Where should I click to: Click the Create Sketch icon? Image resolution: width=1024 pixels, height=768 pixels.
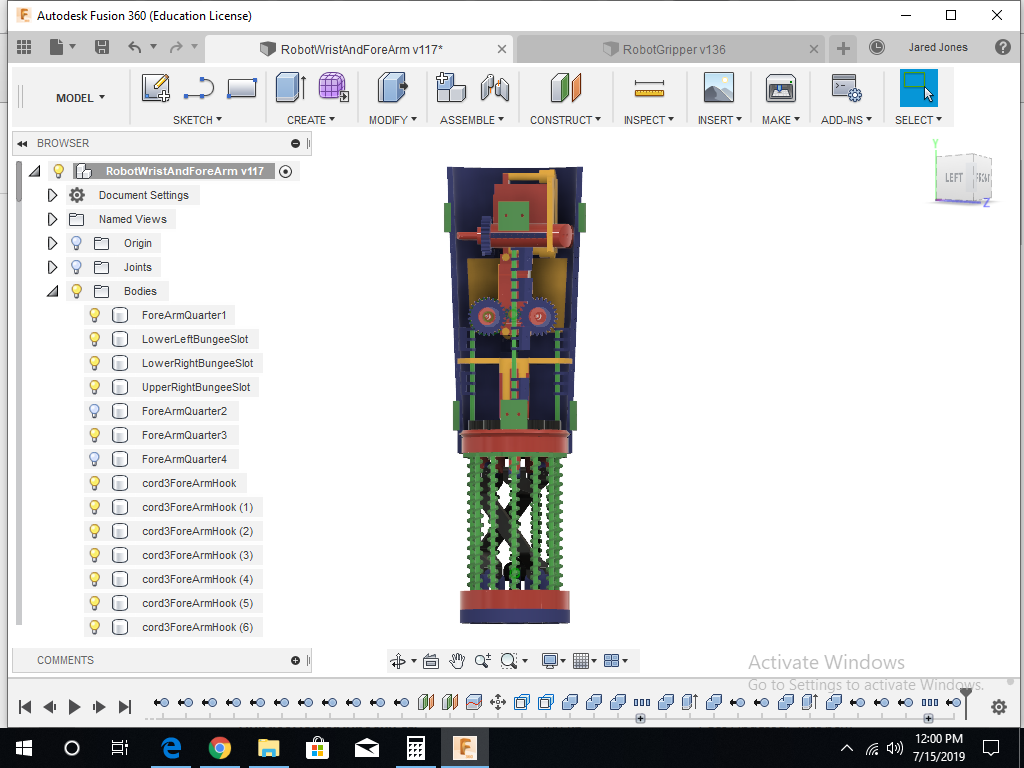point(155,88)
